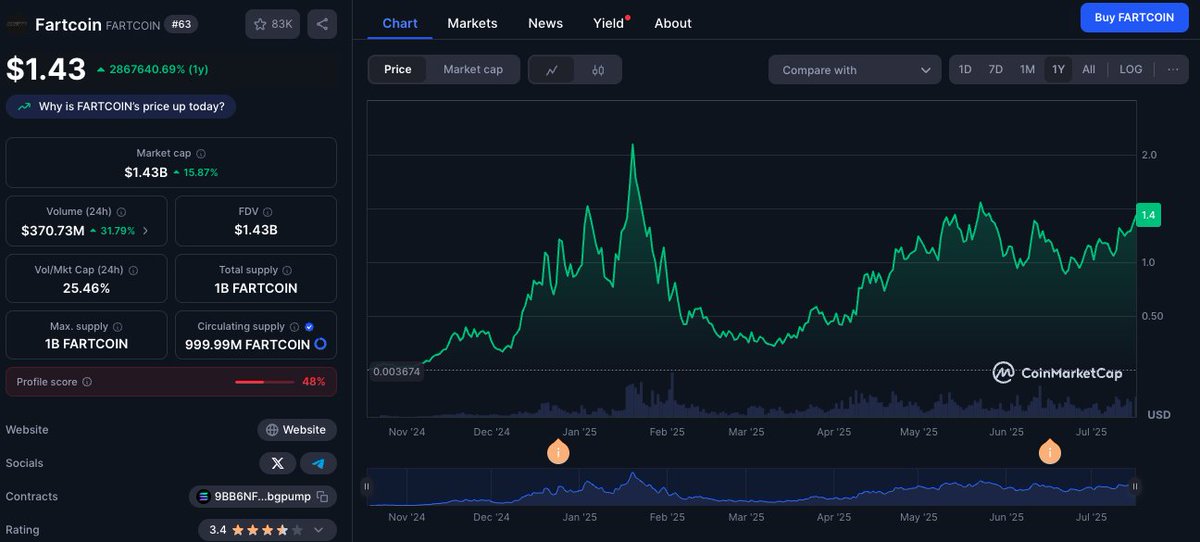Click the Solana chain icon on contract
Image resolution: width=1200 pixels, height=542 pixels.
tap(204, 497)
